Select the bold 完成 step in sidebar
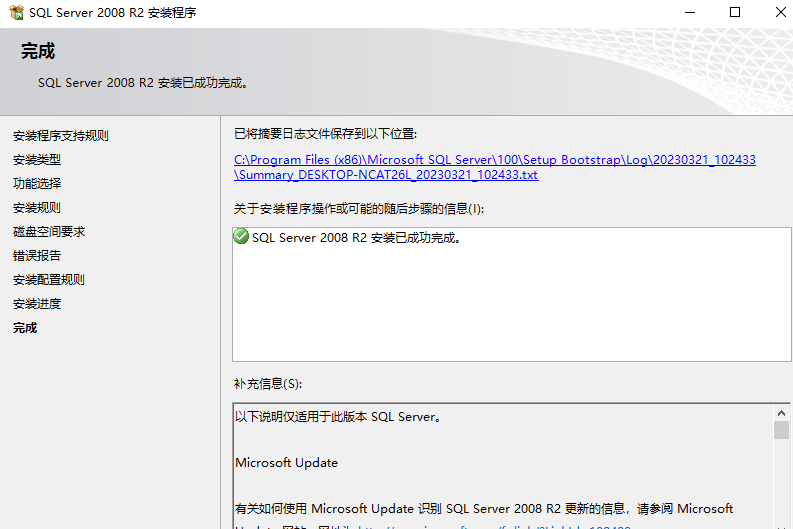Screen dimensions: 793x529 pos(25,328)
